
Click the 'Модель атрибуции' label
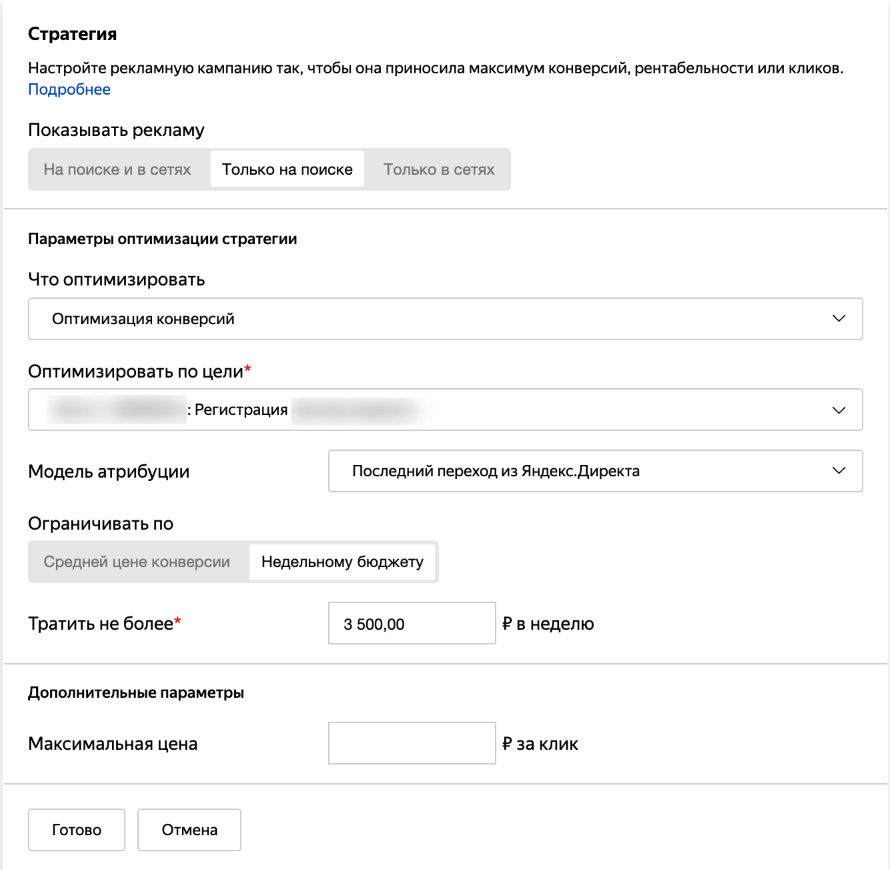(108, 472)
